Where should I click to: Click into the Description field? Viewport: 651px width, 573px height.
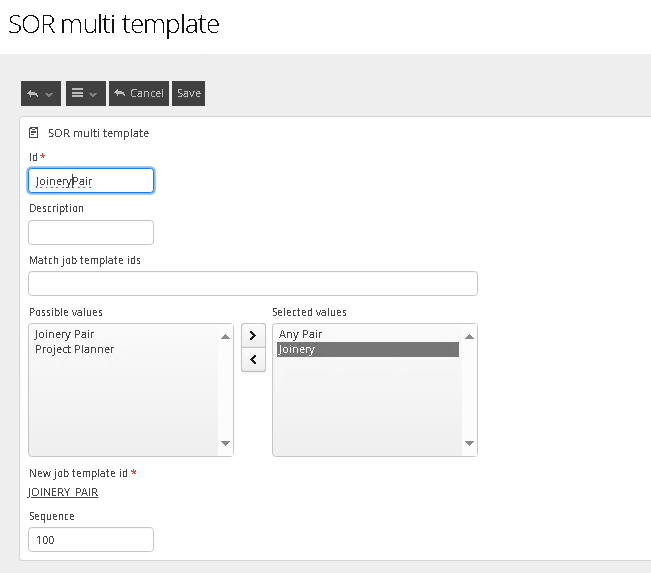pyautogui.click(x=91, y=233)
